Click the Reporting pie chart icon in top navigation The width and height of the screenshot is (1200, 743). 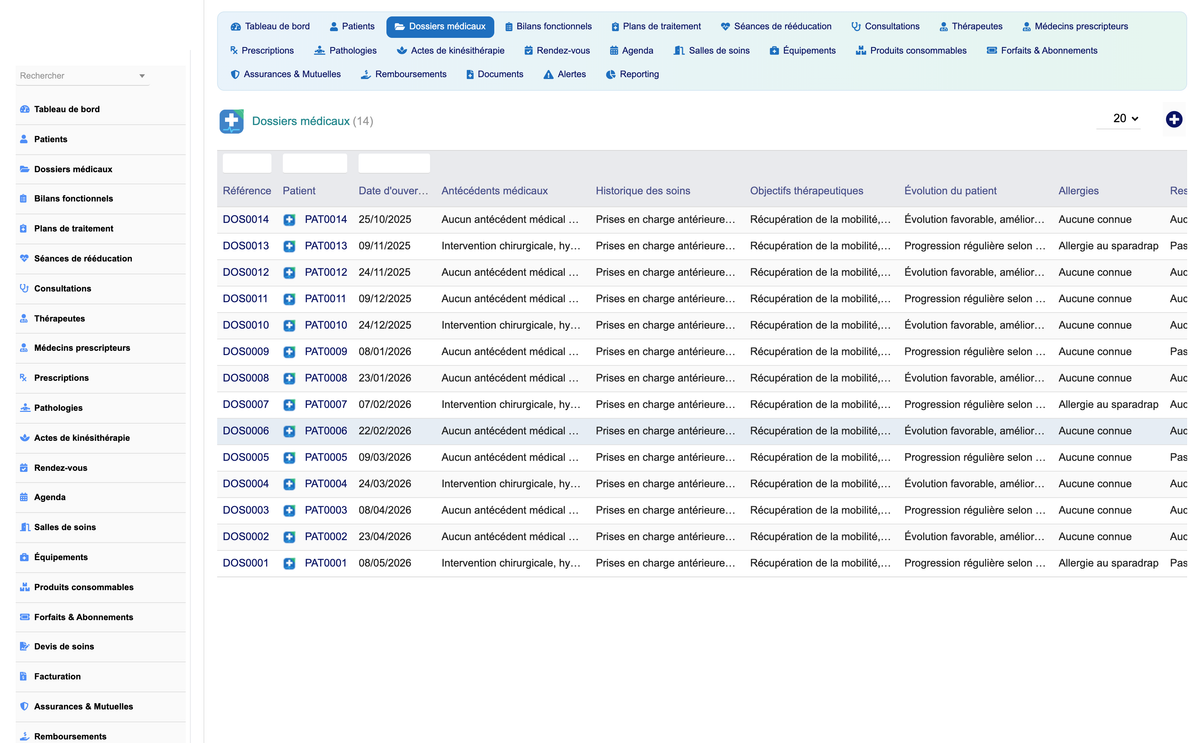[x=610, y=74]
